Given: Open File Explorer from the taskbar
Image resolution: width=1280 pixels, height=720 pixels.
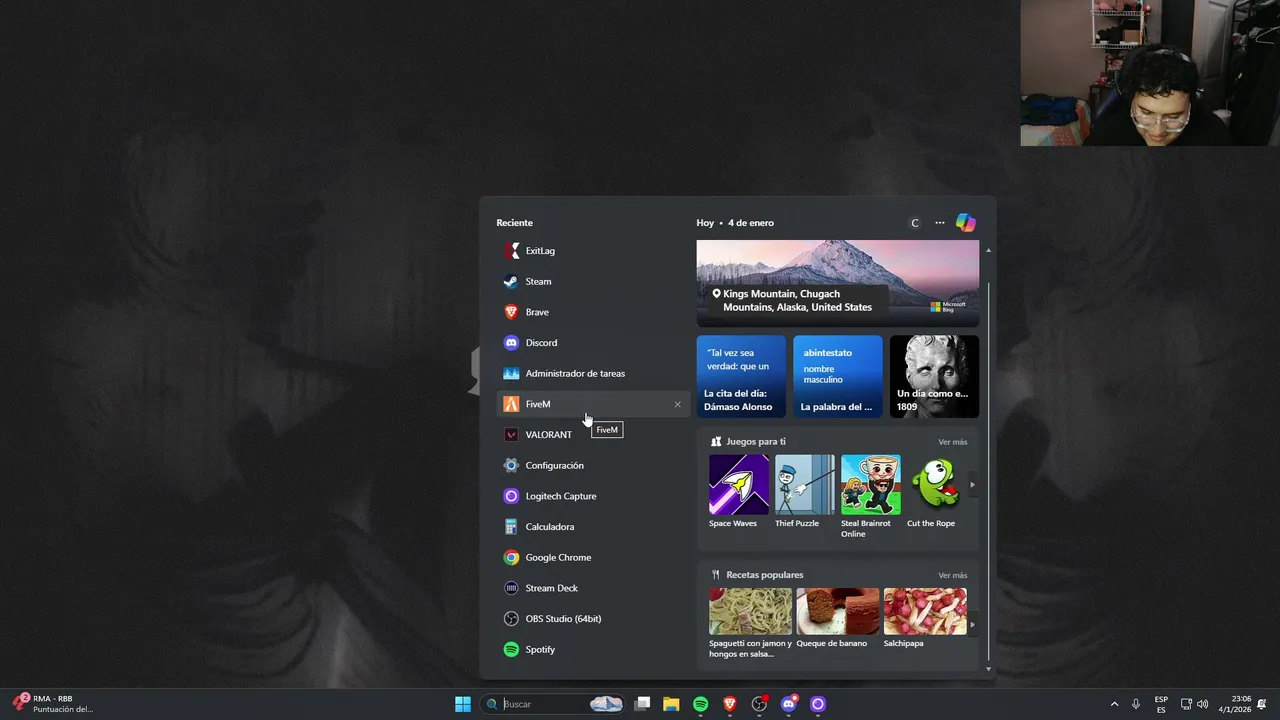Looking at the screenshot, I should pyautogui.click(x=671, y=704).
